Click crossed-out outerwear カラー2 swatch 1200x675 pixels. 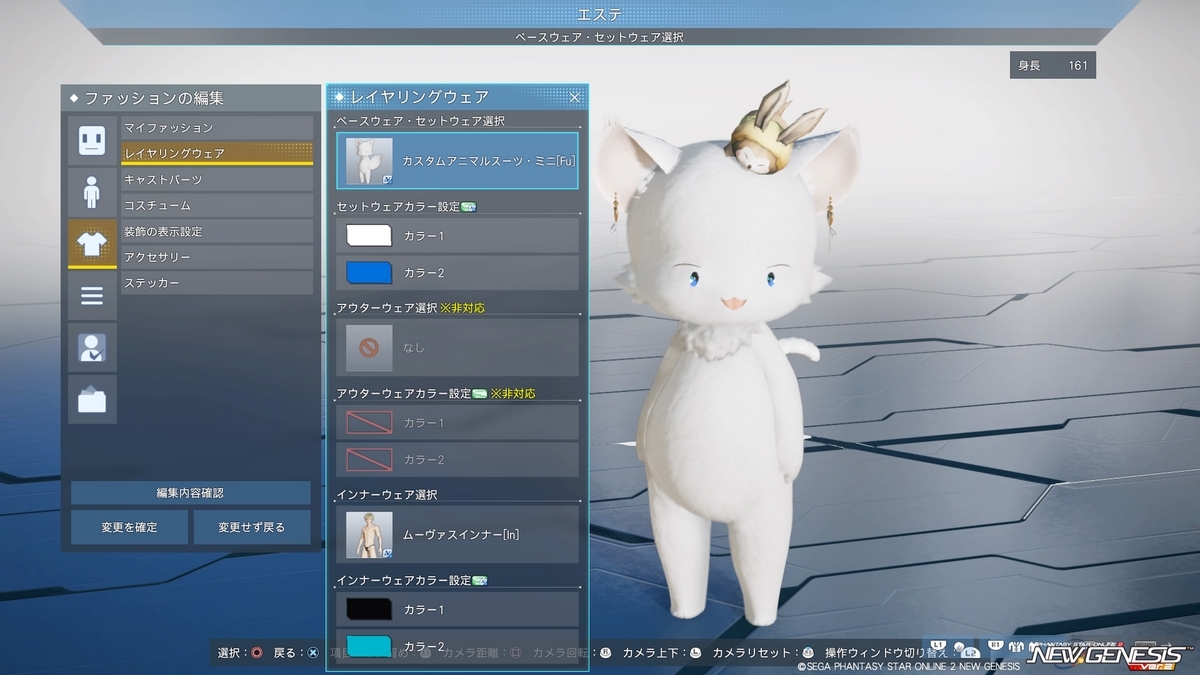pos(369,460)
